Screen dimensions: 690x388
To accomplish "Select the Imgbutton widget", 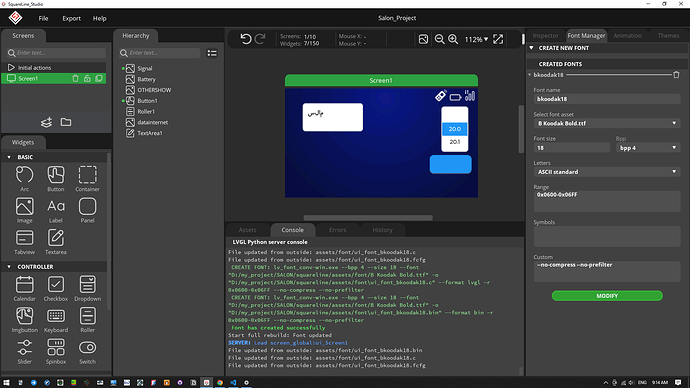I will click(x=24, y=320).
